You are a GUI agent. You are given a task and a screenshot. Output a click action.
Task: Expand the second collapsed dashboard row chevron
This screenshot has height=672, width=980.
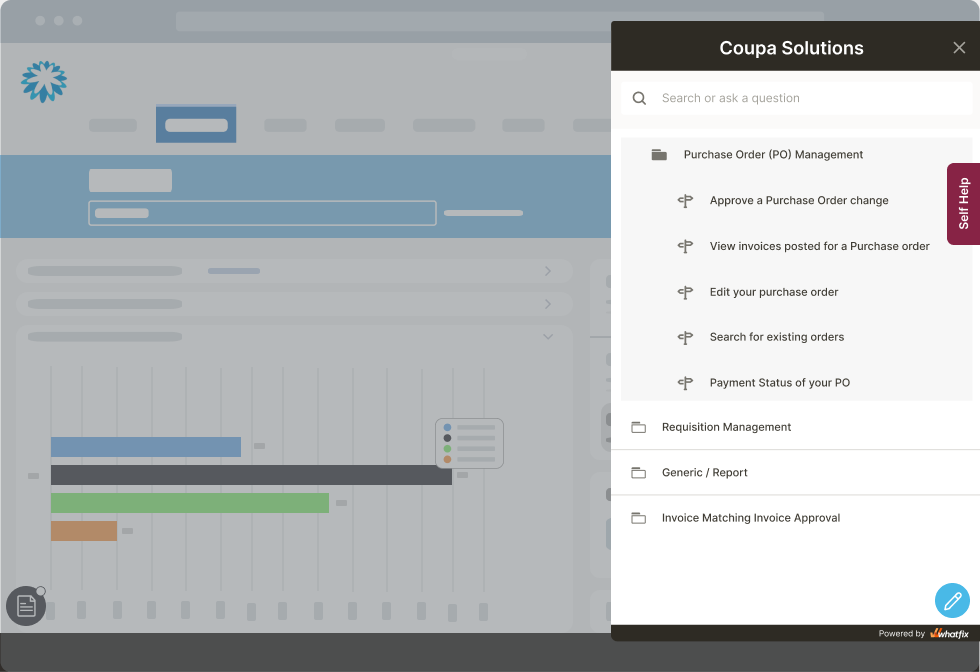[x=548, y=304]
